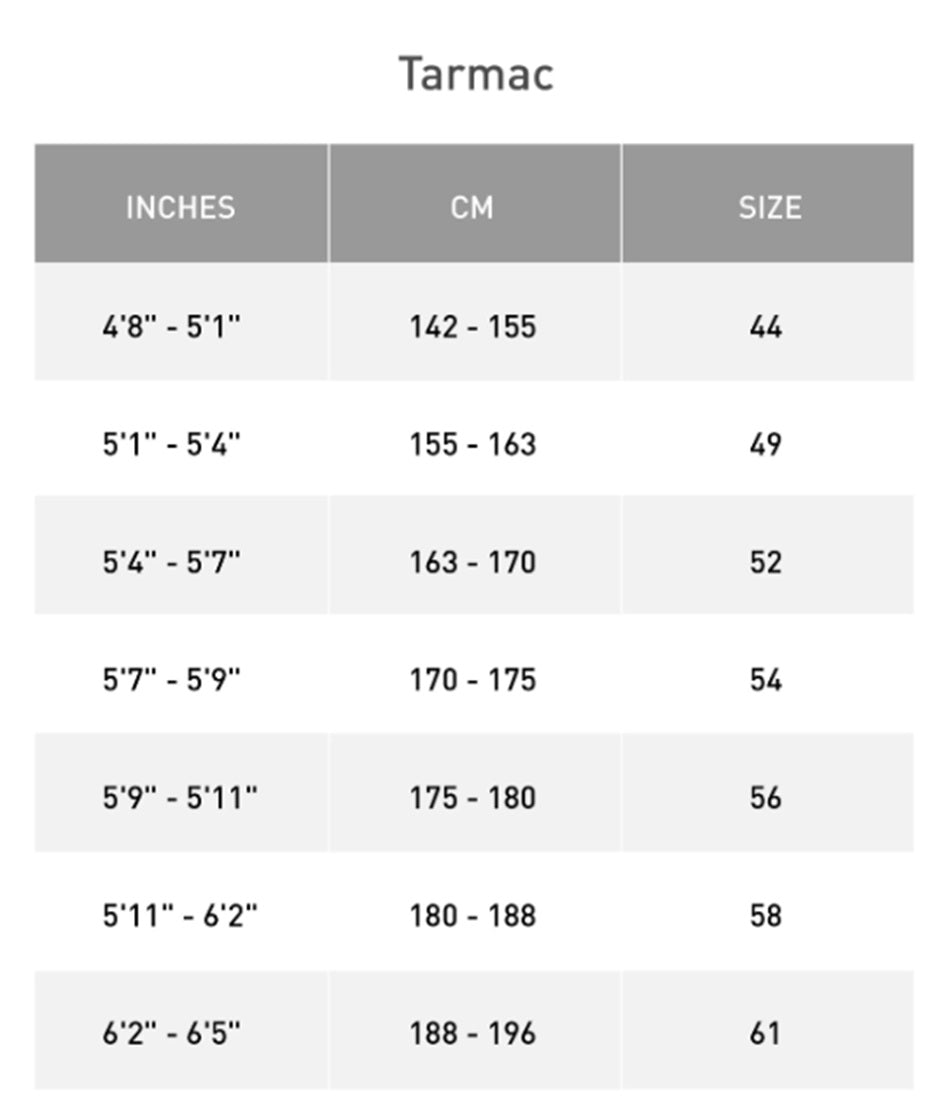Click the 170 - 175 cm cell

click(472, 680)
